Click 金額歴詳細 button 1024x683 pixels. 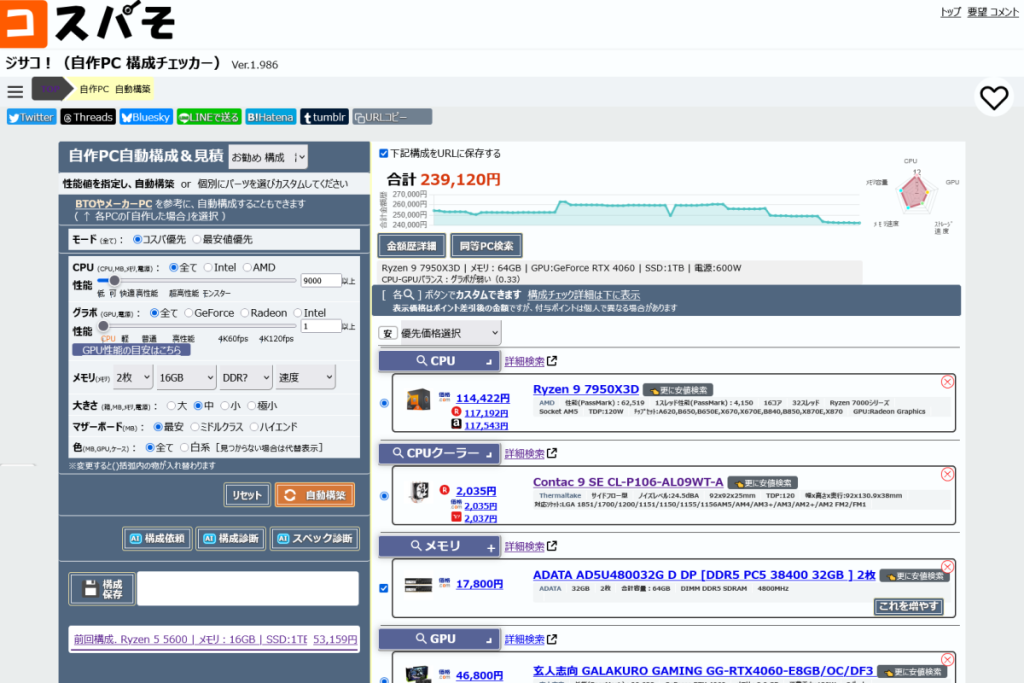(411, 246)
